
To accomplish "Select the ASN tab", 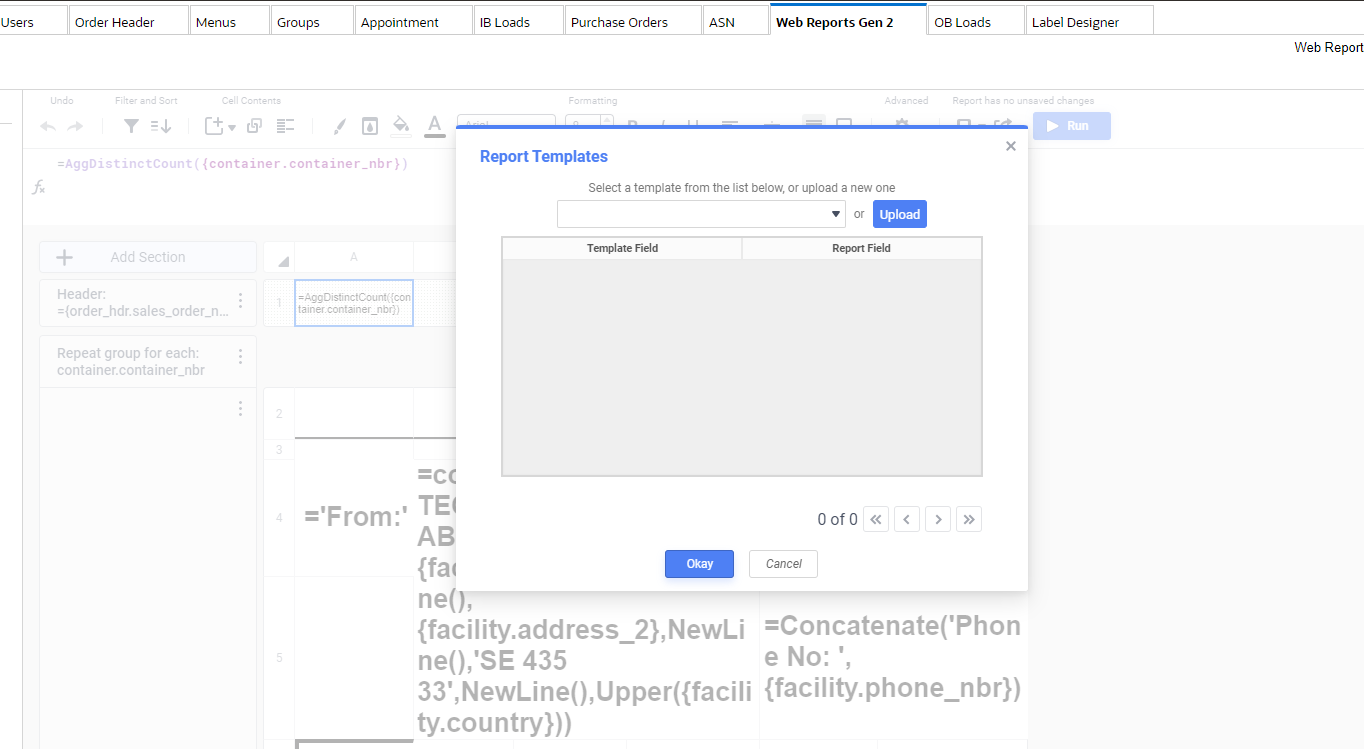I will tap(735, 21).
